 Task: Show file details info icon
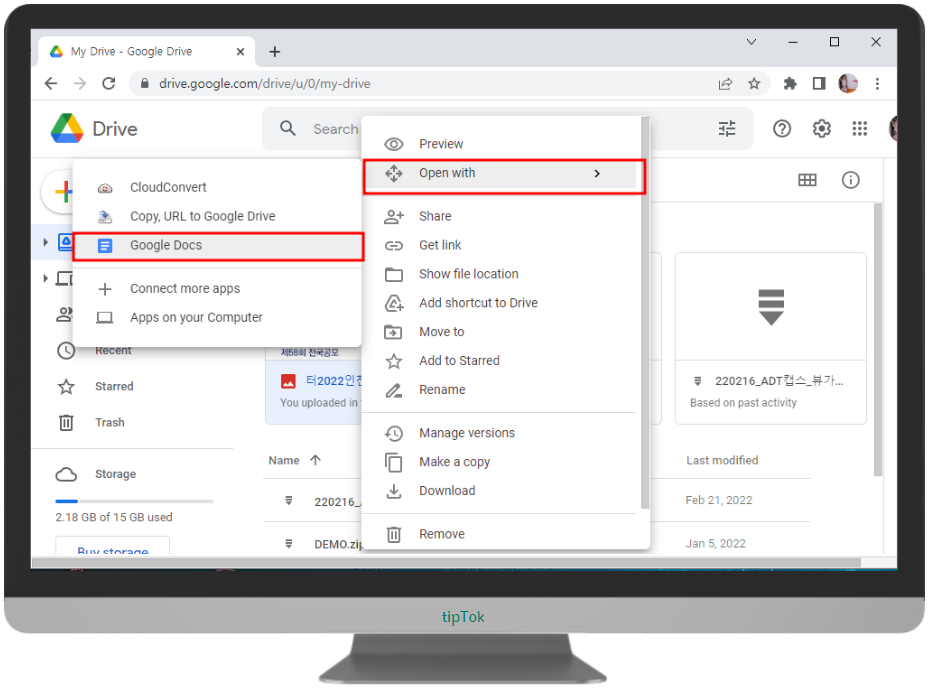click(x=850, y=180)
